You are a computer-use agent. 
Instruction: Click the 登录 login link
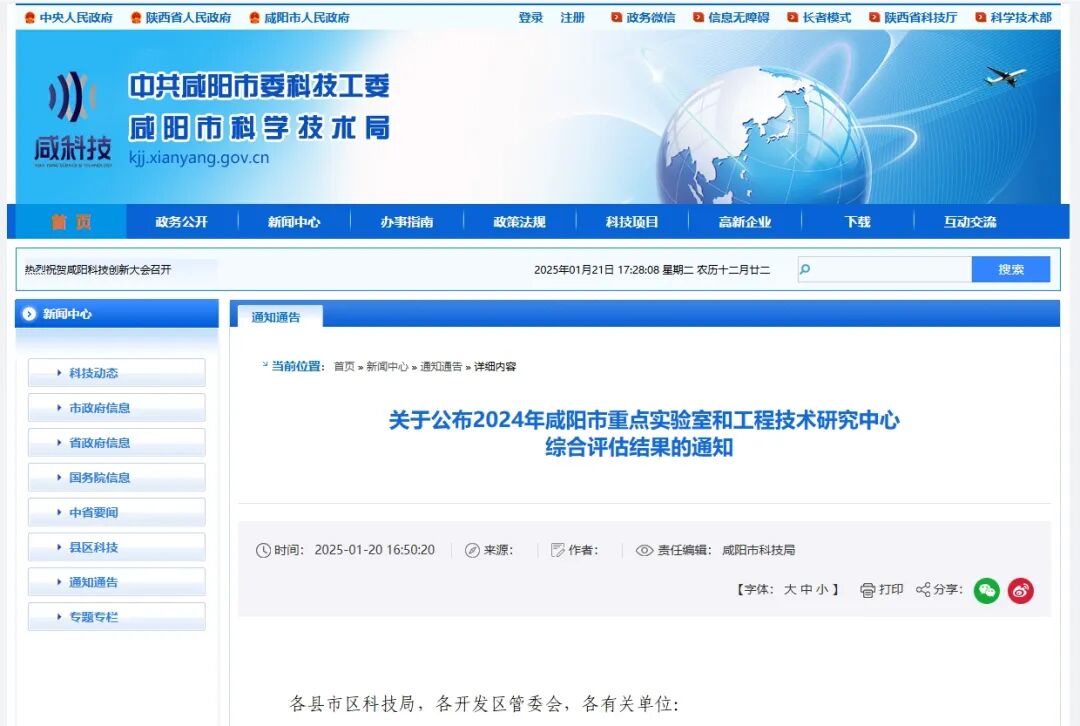point(529,17)
